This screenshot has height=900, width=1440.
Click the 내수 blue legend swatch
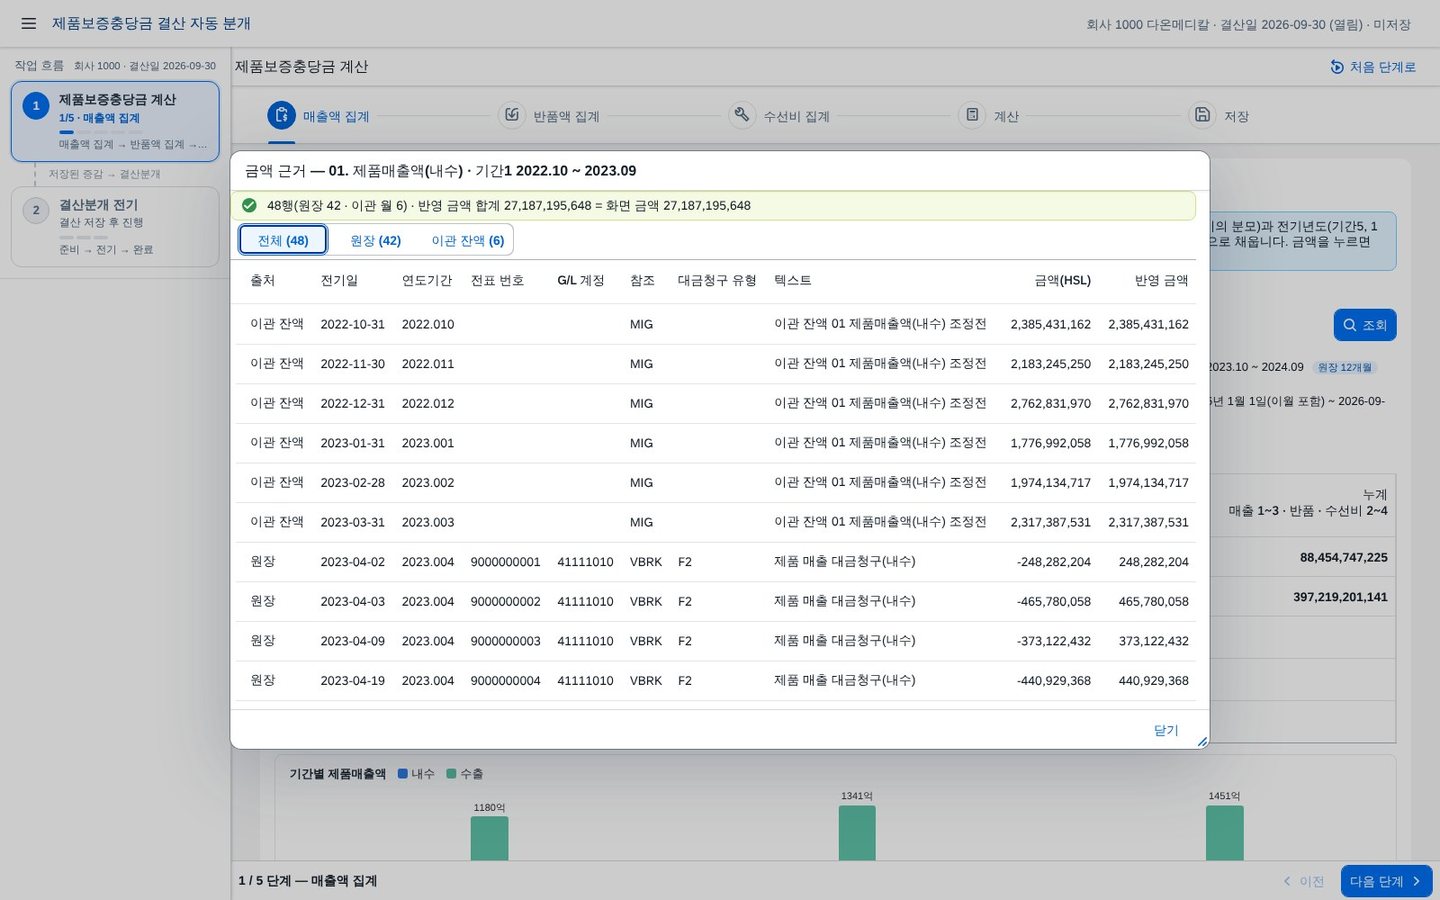403,774
